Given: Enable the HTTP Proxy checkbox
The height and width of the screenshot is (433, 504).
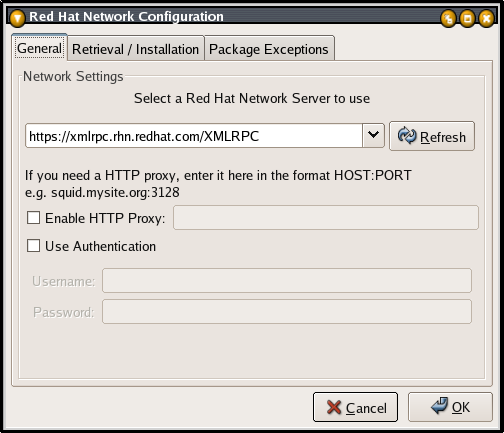Looking at the screenshot, I should point(33,218).
